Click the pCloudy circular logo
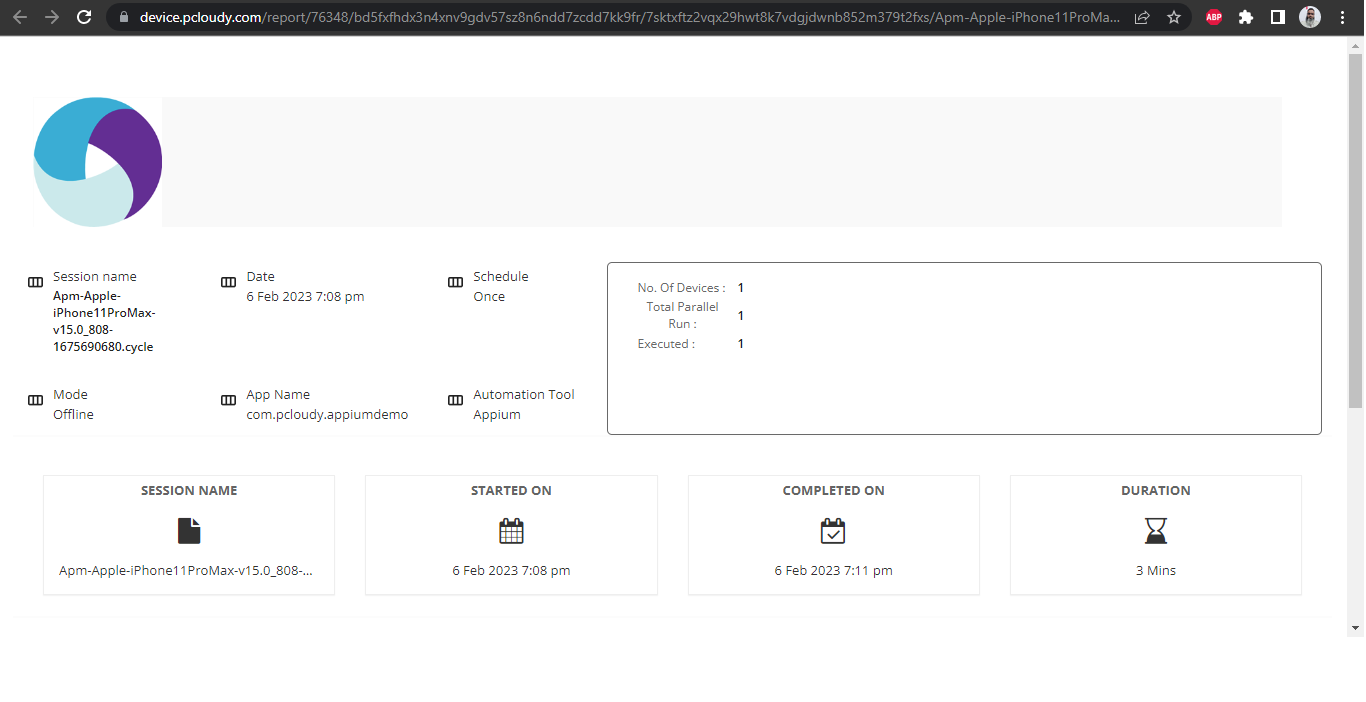The height and width of the screenshot is (702, 1366). [98, 162]
